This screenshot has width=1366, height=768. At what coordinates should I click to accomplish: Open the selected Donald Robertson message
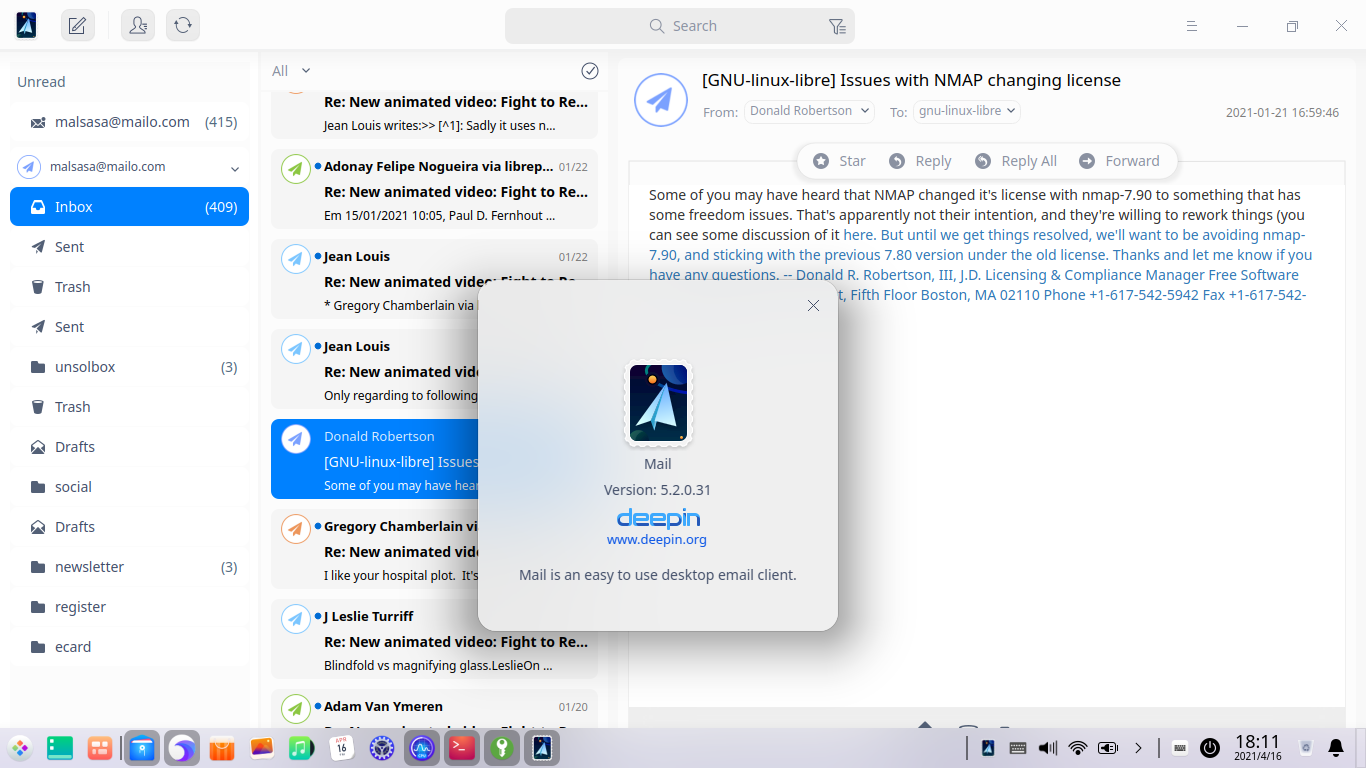click(x=374, y=460)
